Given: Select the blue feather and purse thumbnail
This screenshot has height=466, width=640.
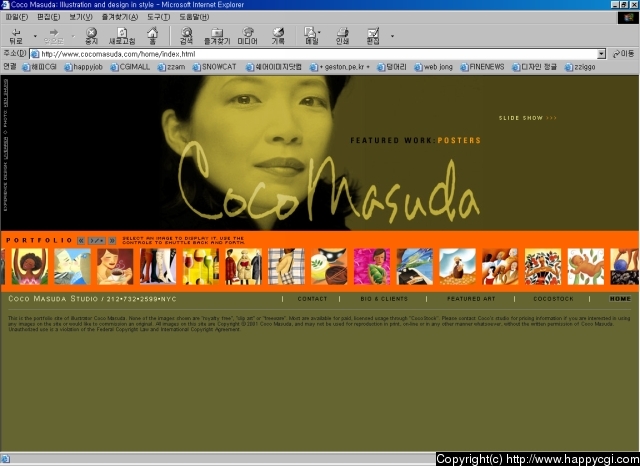Looking at the screenshot, I should [415, 266].
